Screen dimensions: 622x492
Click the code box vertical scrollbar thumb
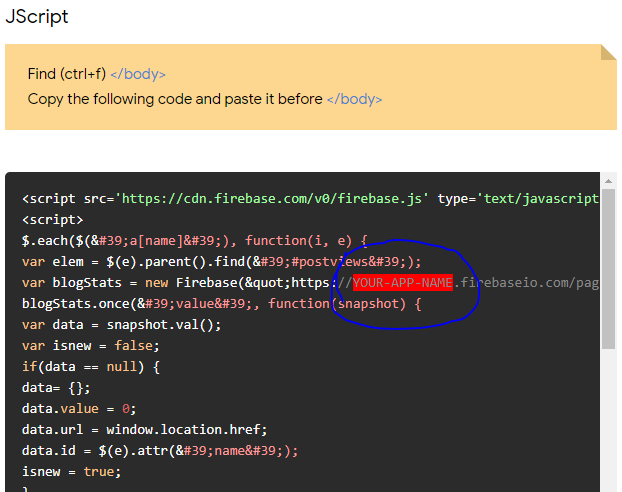click(608, 269)
